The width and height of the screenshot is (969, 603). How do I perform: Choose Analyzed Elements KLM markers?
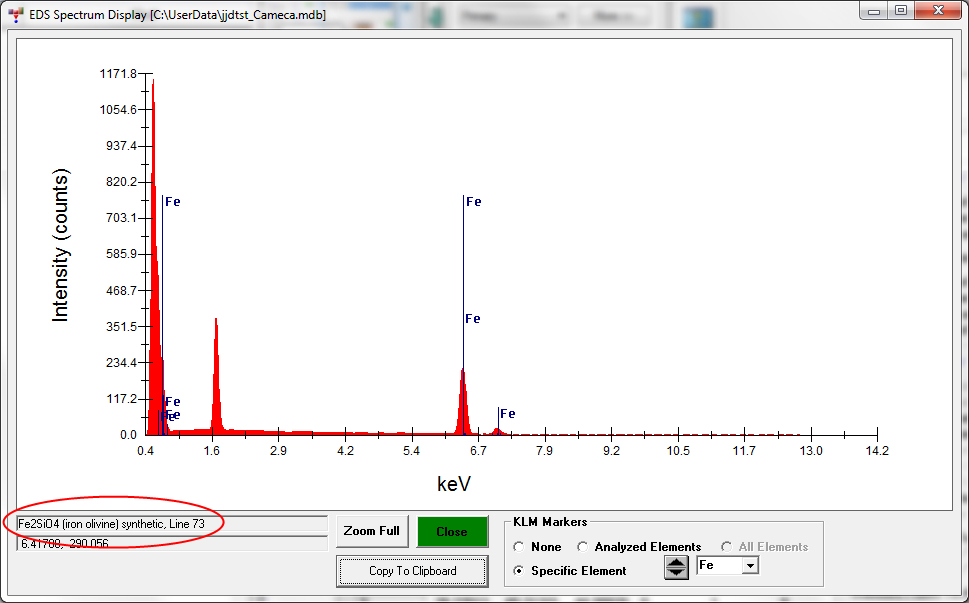tap(583, 547)
